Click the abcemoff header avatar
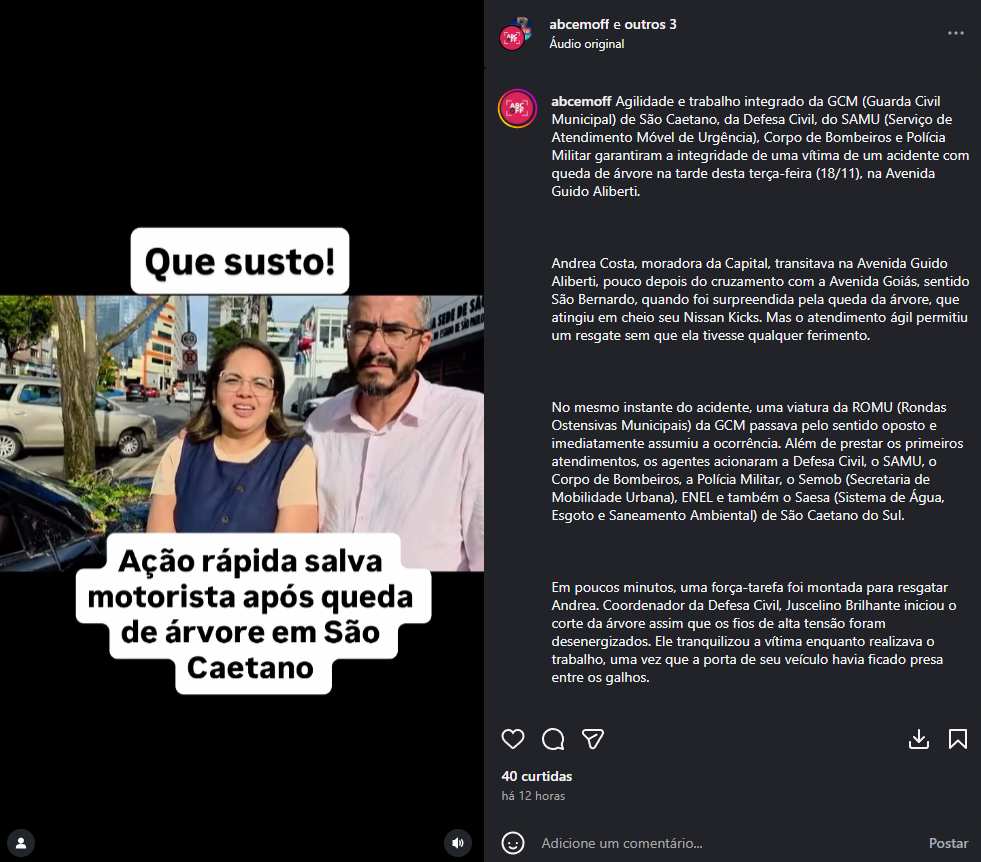 point(516,34)
